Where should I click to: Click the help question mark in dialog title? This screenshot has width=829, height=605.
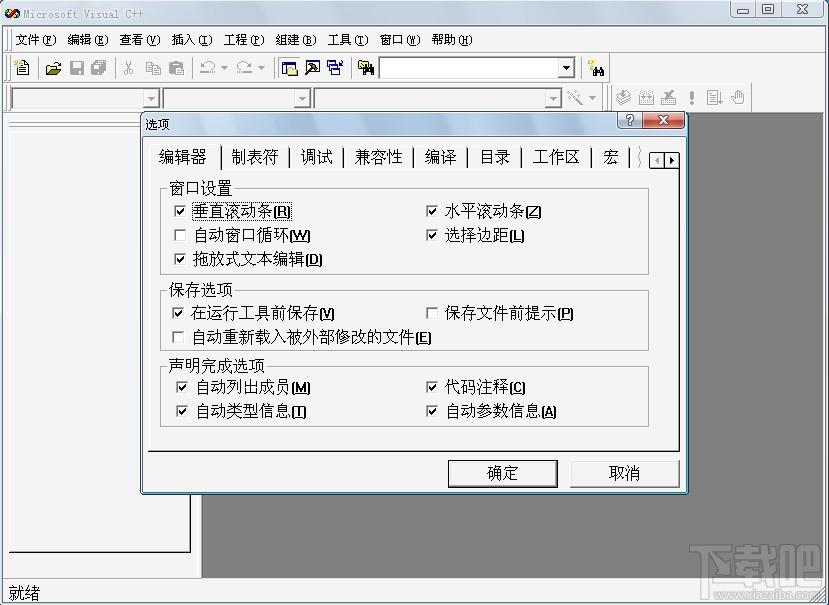[629, 122]
